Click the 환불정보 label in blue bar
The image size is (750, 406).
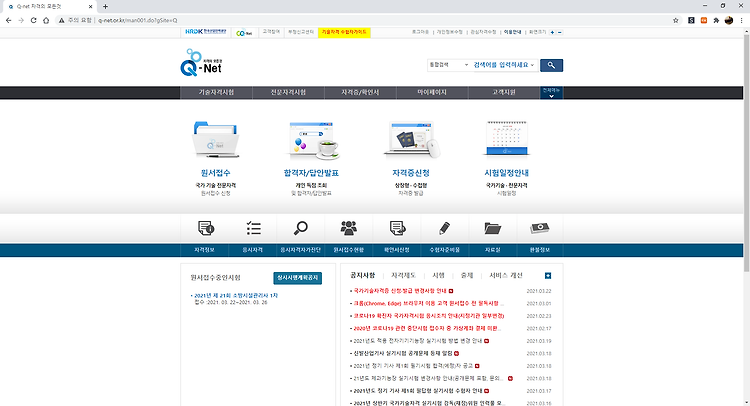pos(540,250)
